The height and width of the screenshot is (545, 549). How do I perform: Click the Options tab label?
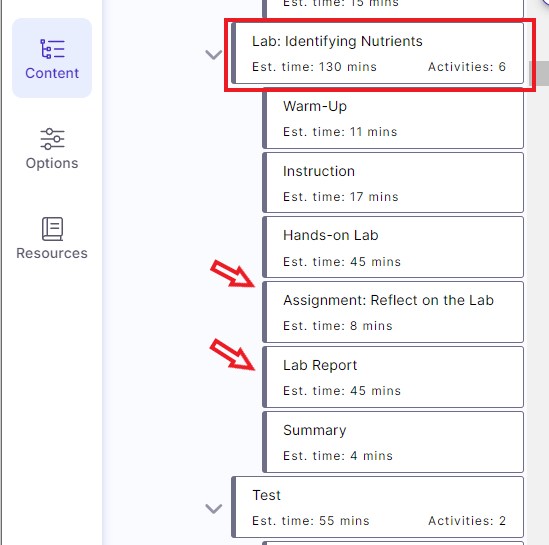(x=52, y=163)
